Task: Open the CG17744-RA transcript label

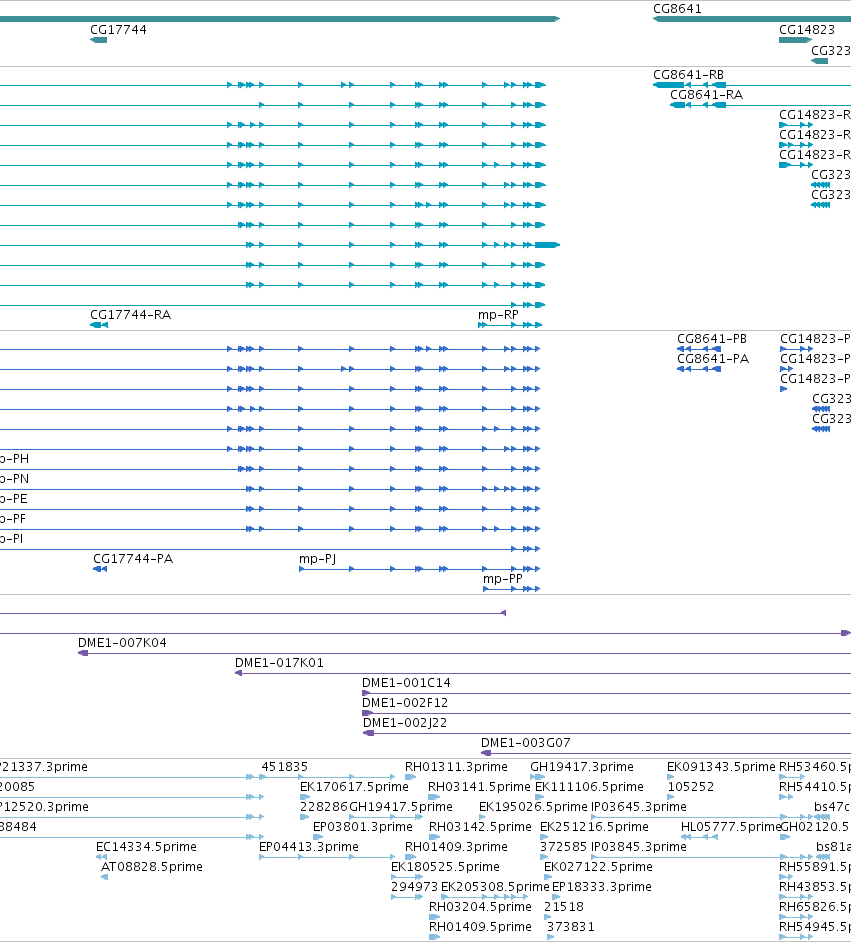Action: [x=130, y=314]
